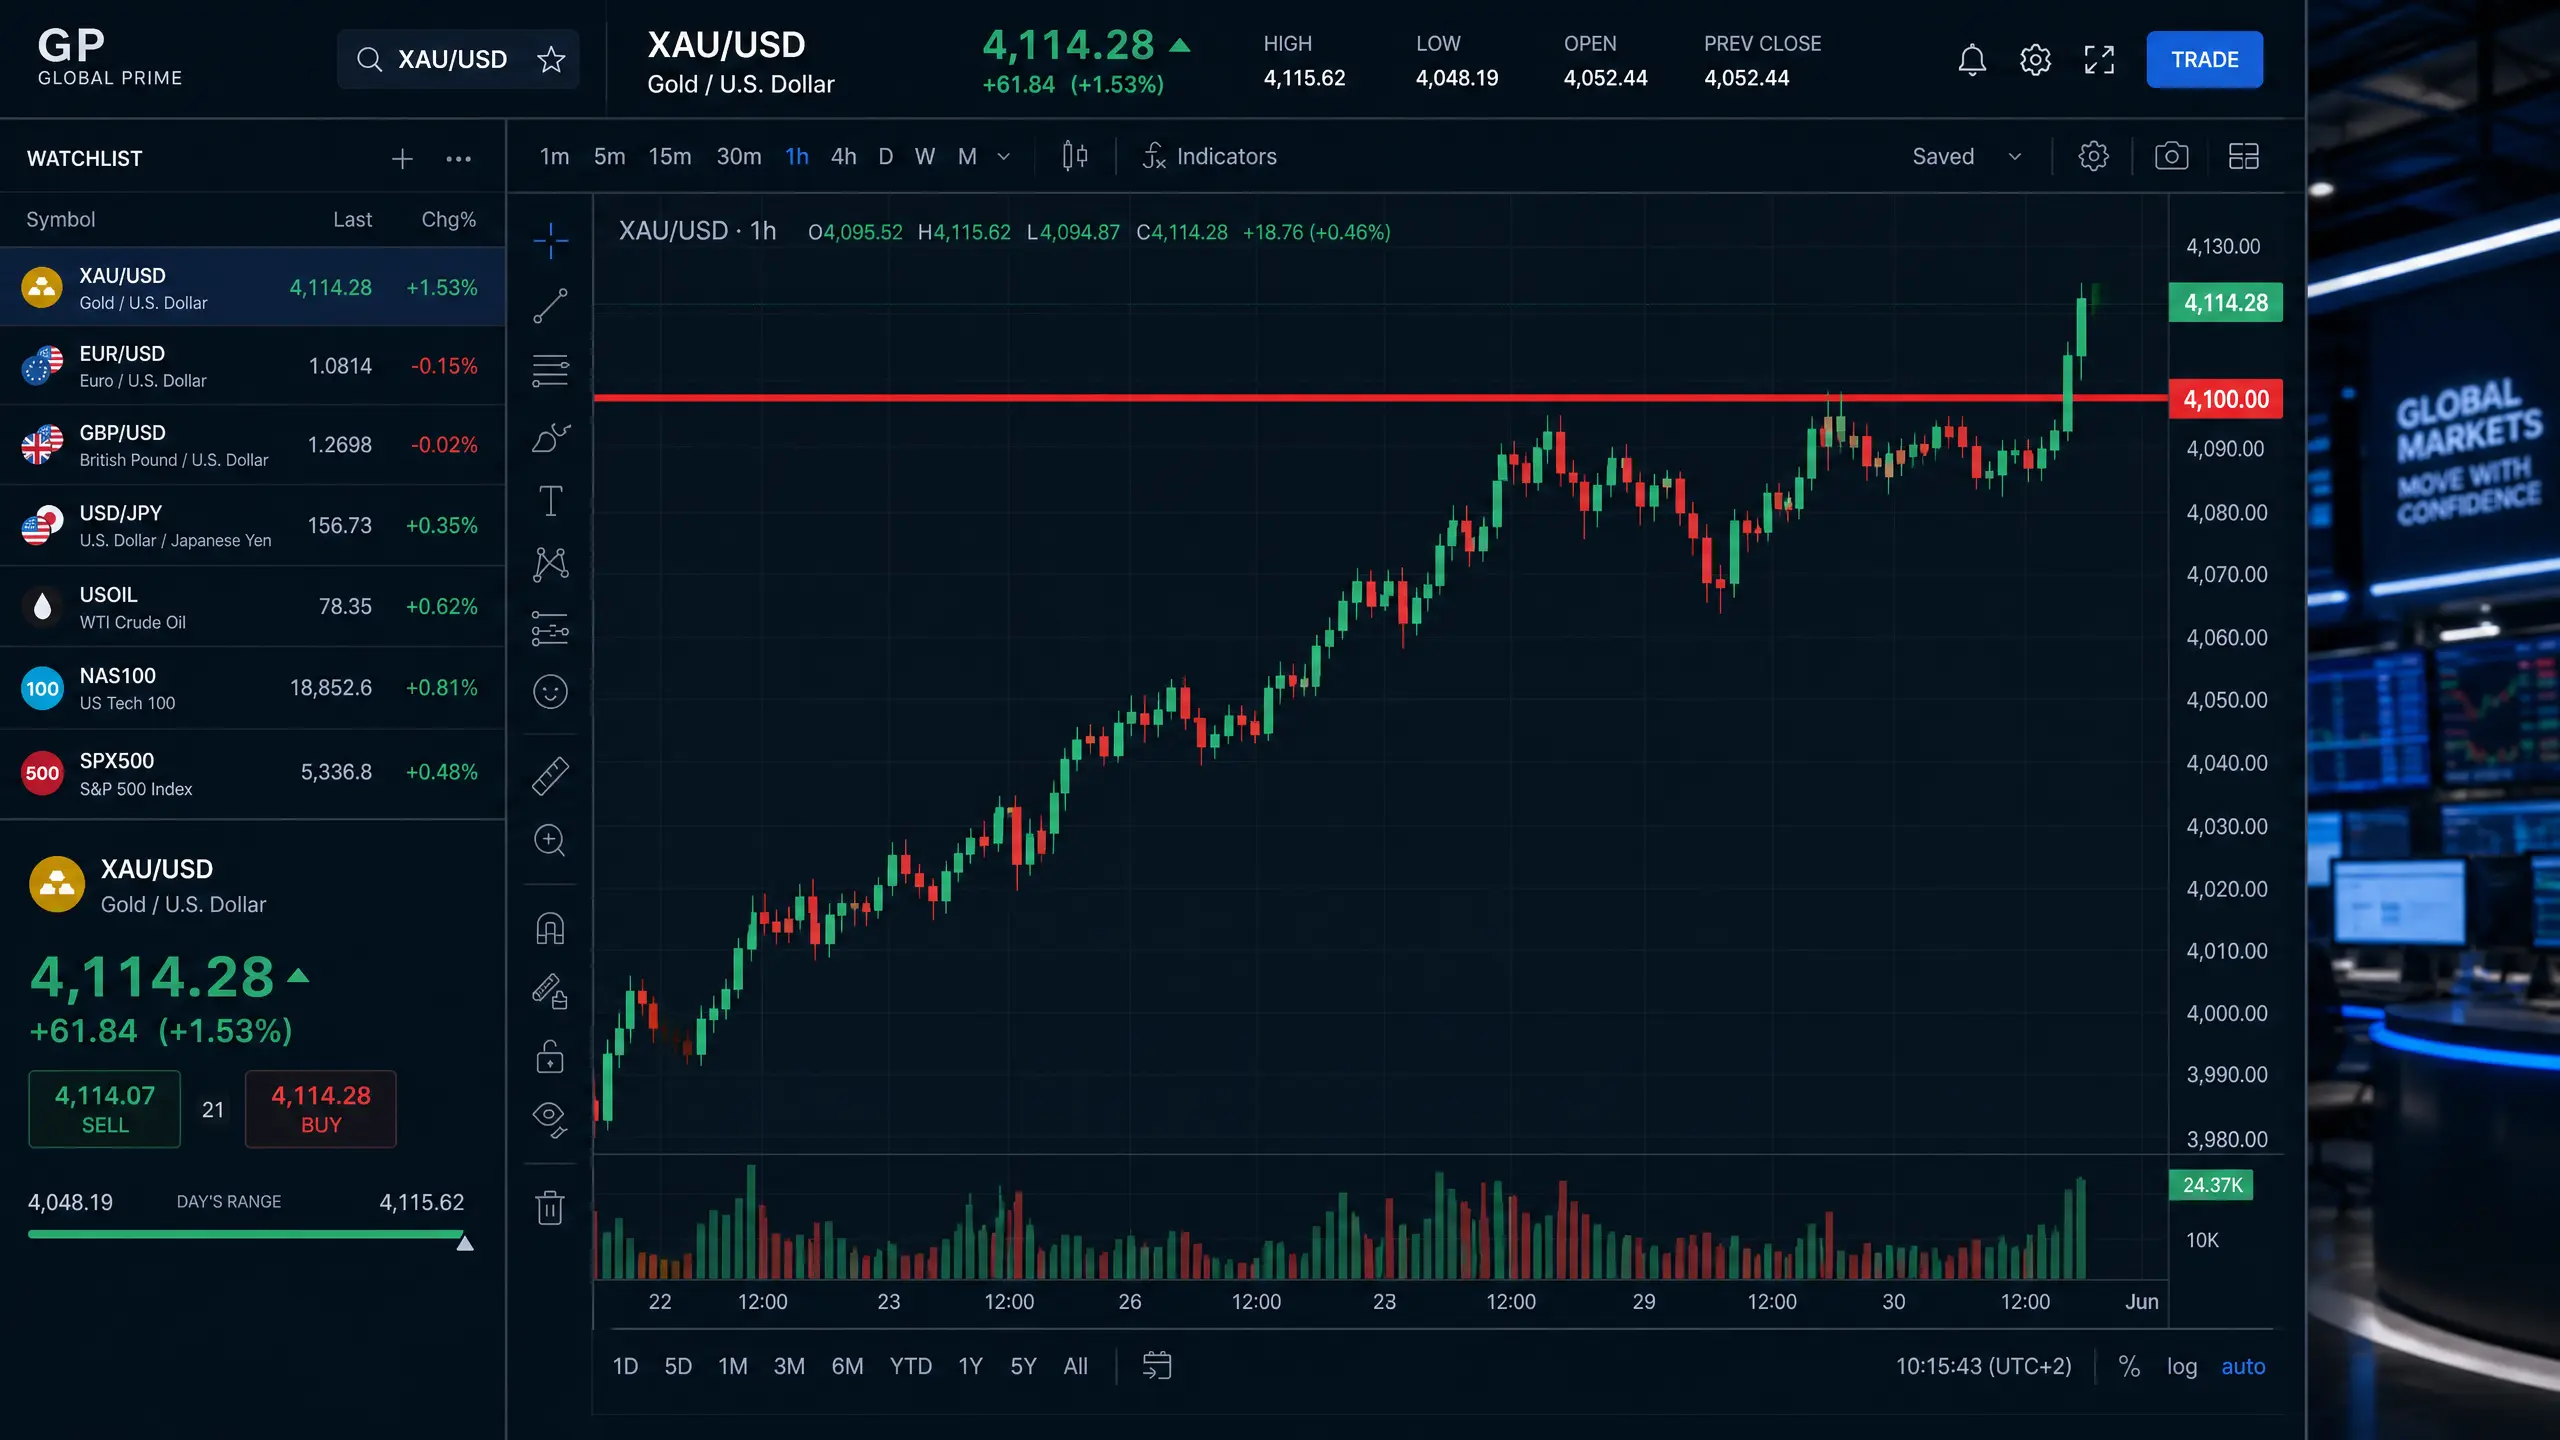Select the Text annotation tool
This screenshot has width=2560, height=1440.
550,500
